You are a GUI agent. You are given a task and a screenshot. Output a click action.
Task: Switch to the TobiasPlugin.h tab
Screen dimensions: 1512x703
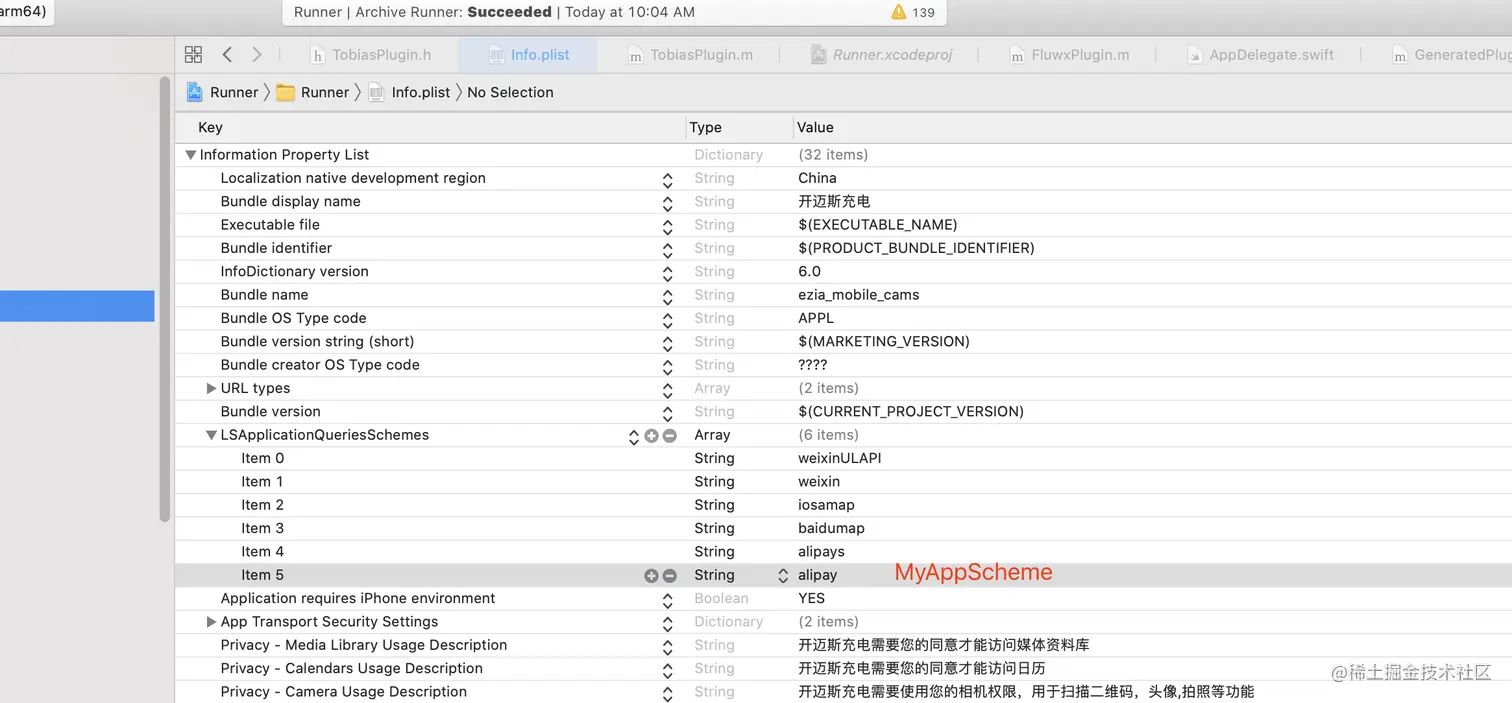(x=370, y=55)
